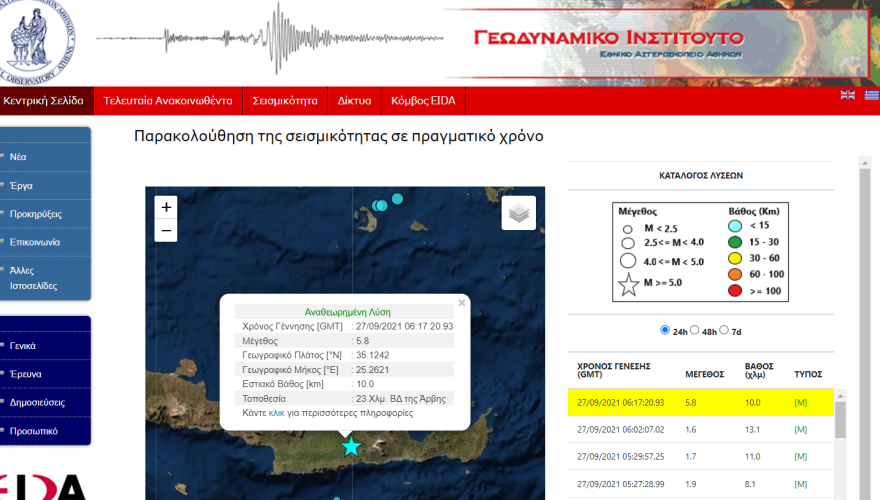Click the magnitude value 5.8 in the popup
Image resolution: width=880 pixels, height=500 pixels.
[x=363, y=341]
